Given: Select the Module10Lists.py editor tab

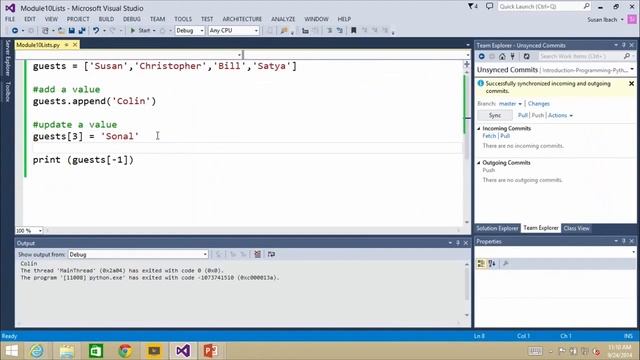Looking at the screenshot, I should [x=38, y=45].
